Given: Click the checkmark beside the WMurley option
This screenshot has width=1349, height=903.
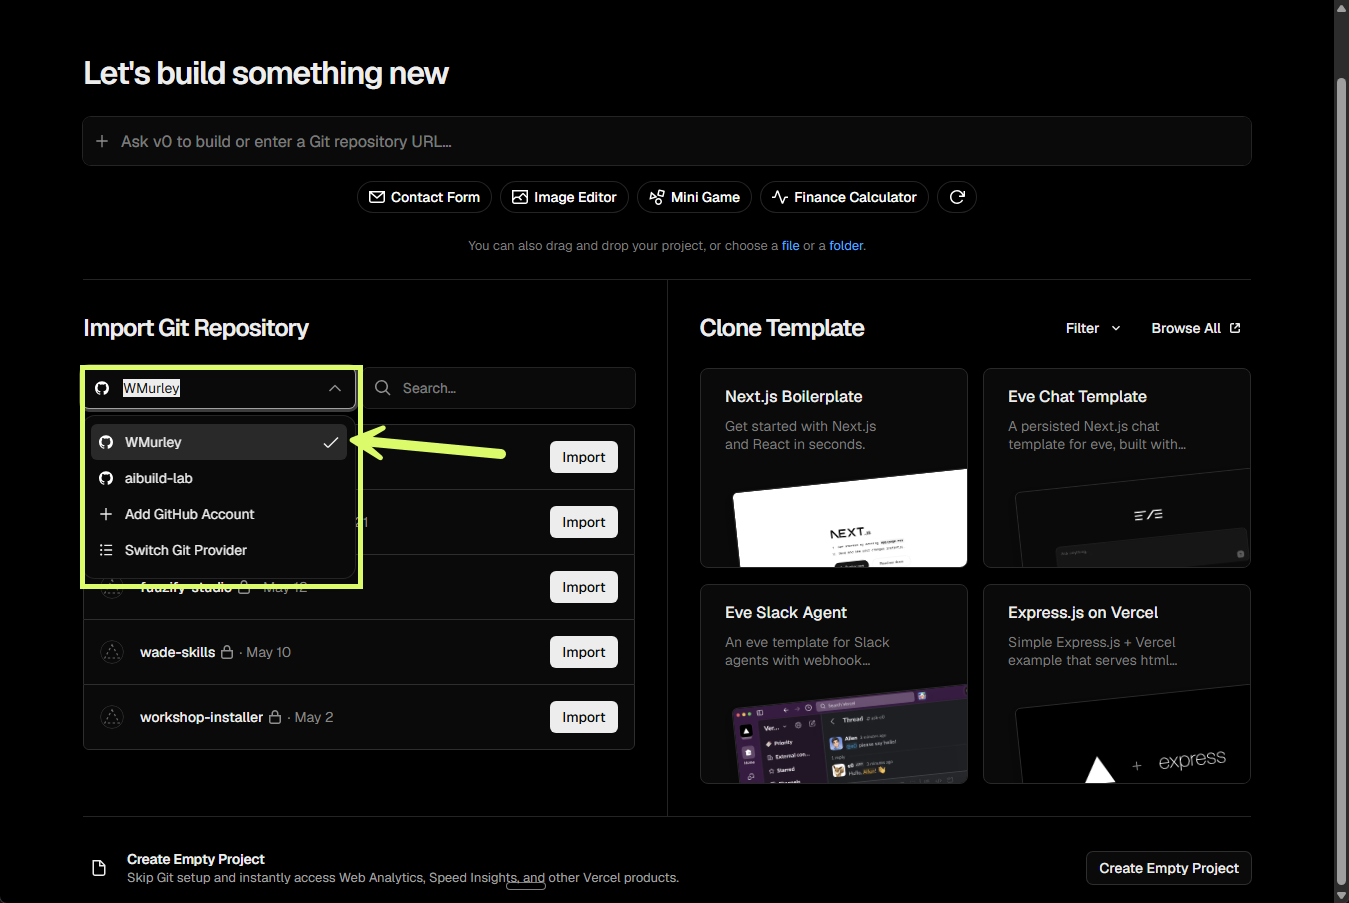Looking at the screenshot, I should pos(331,442).
